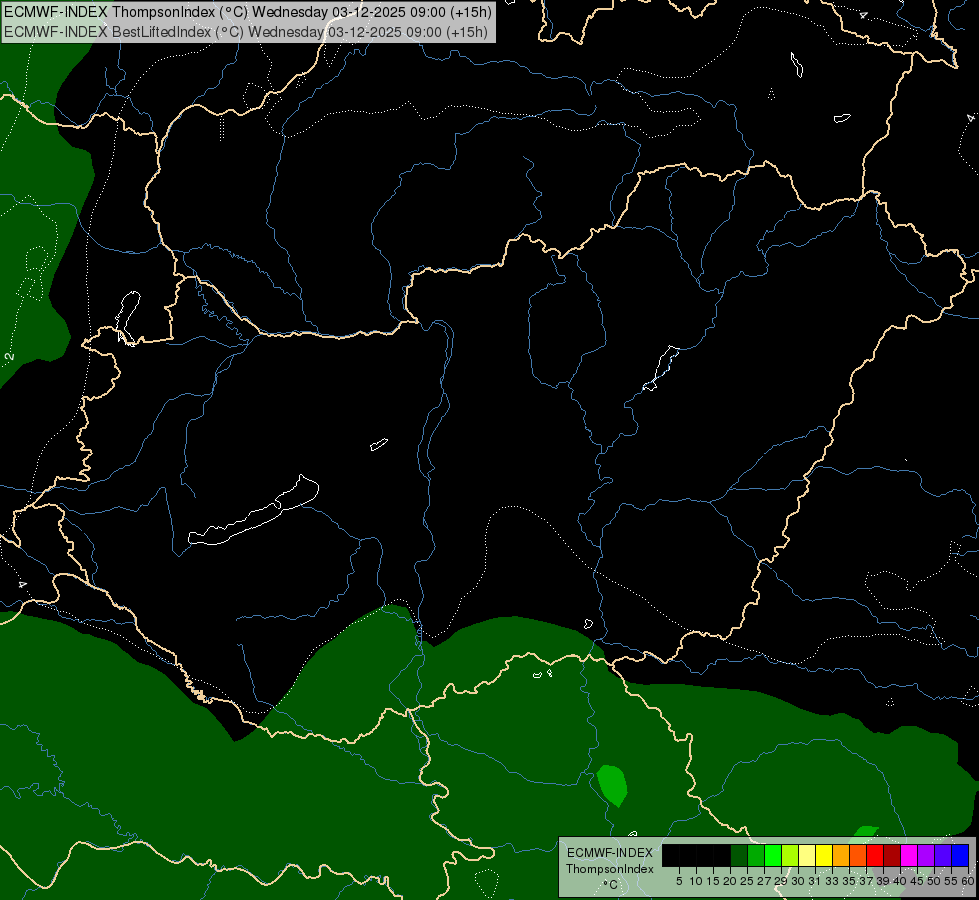Viewport: 979px width, 900px height.
Task: Pick the orange 33–35 legend swatch
Action: click(841, 855)
